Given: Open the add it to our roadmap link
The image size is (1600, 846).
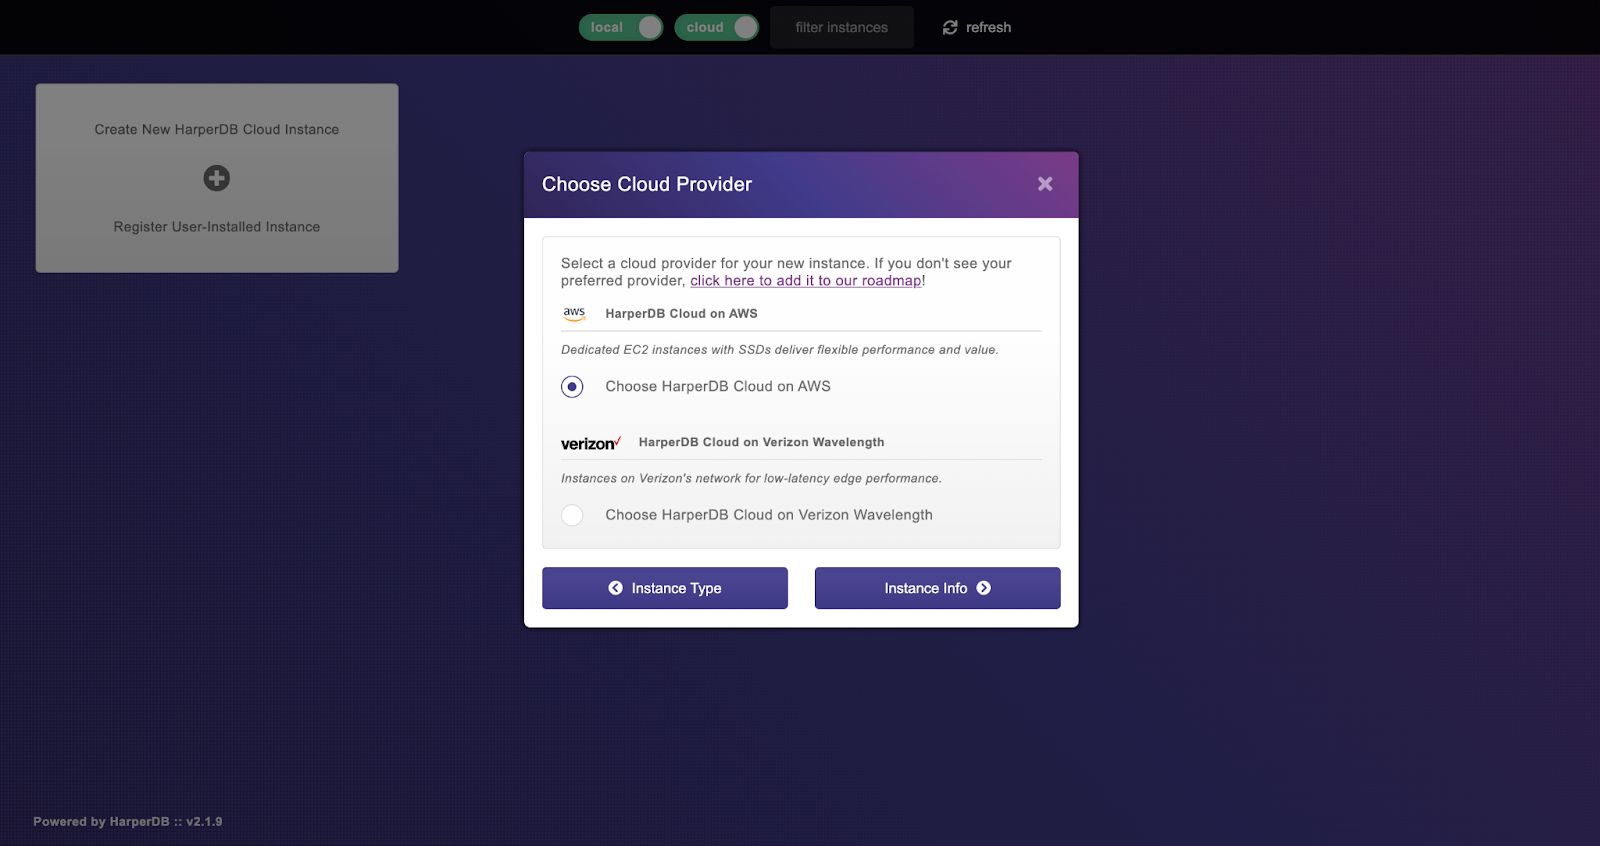Looking at the screenshot, I should click(806, 281).
